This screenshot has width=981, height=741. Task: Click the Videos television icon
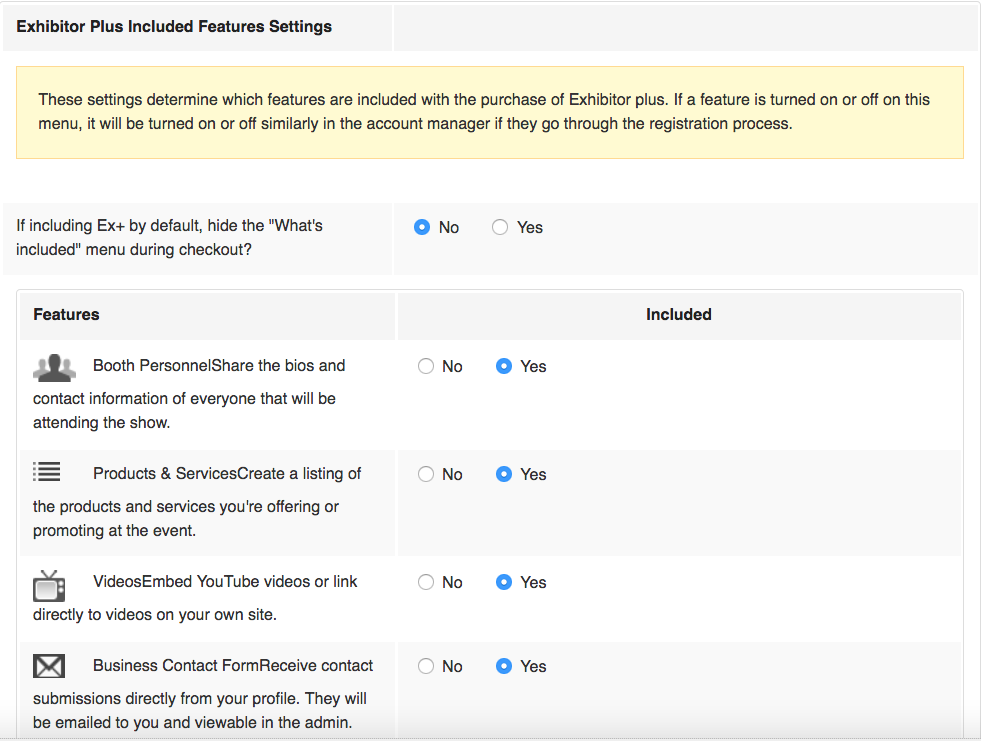click(x=49, y=586)
